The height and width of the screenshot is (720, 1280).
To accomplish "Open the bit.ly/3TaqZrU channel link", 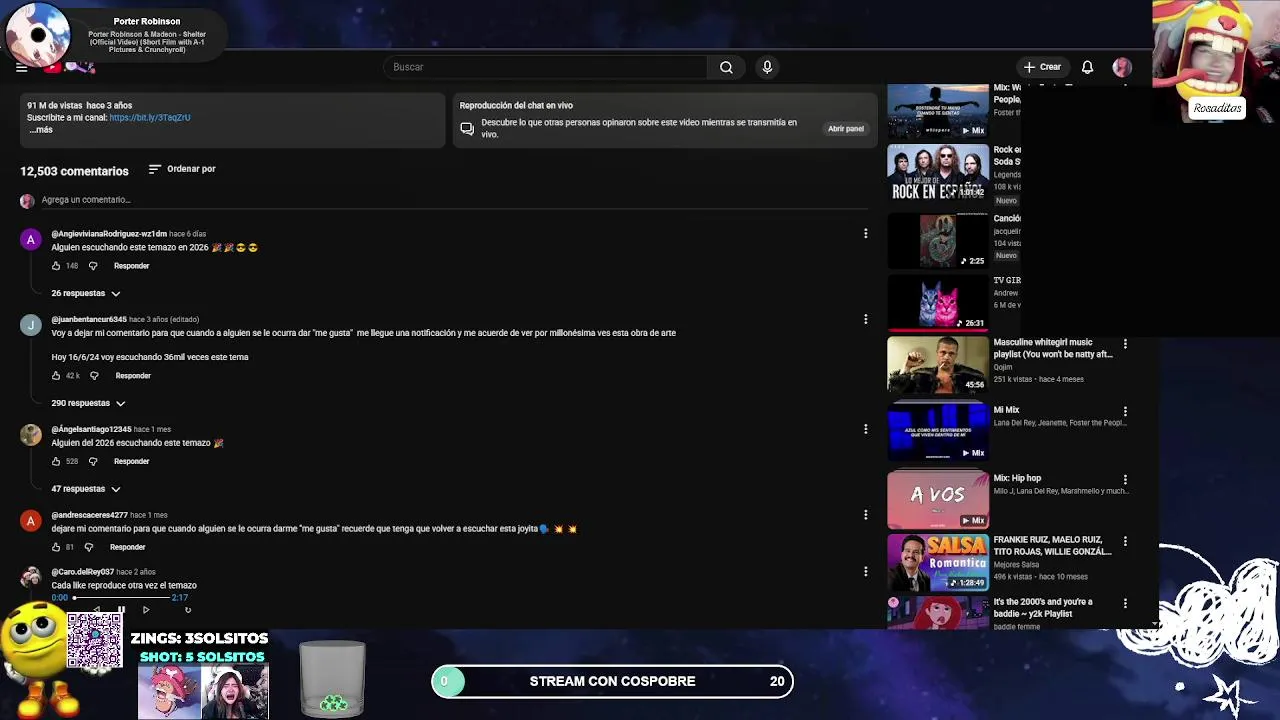I will click(x=150, y=118).
